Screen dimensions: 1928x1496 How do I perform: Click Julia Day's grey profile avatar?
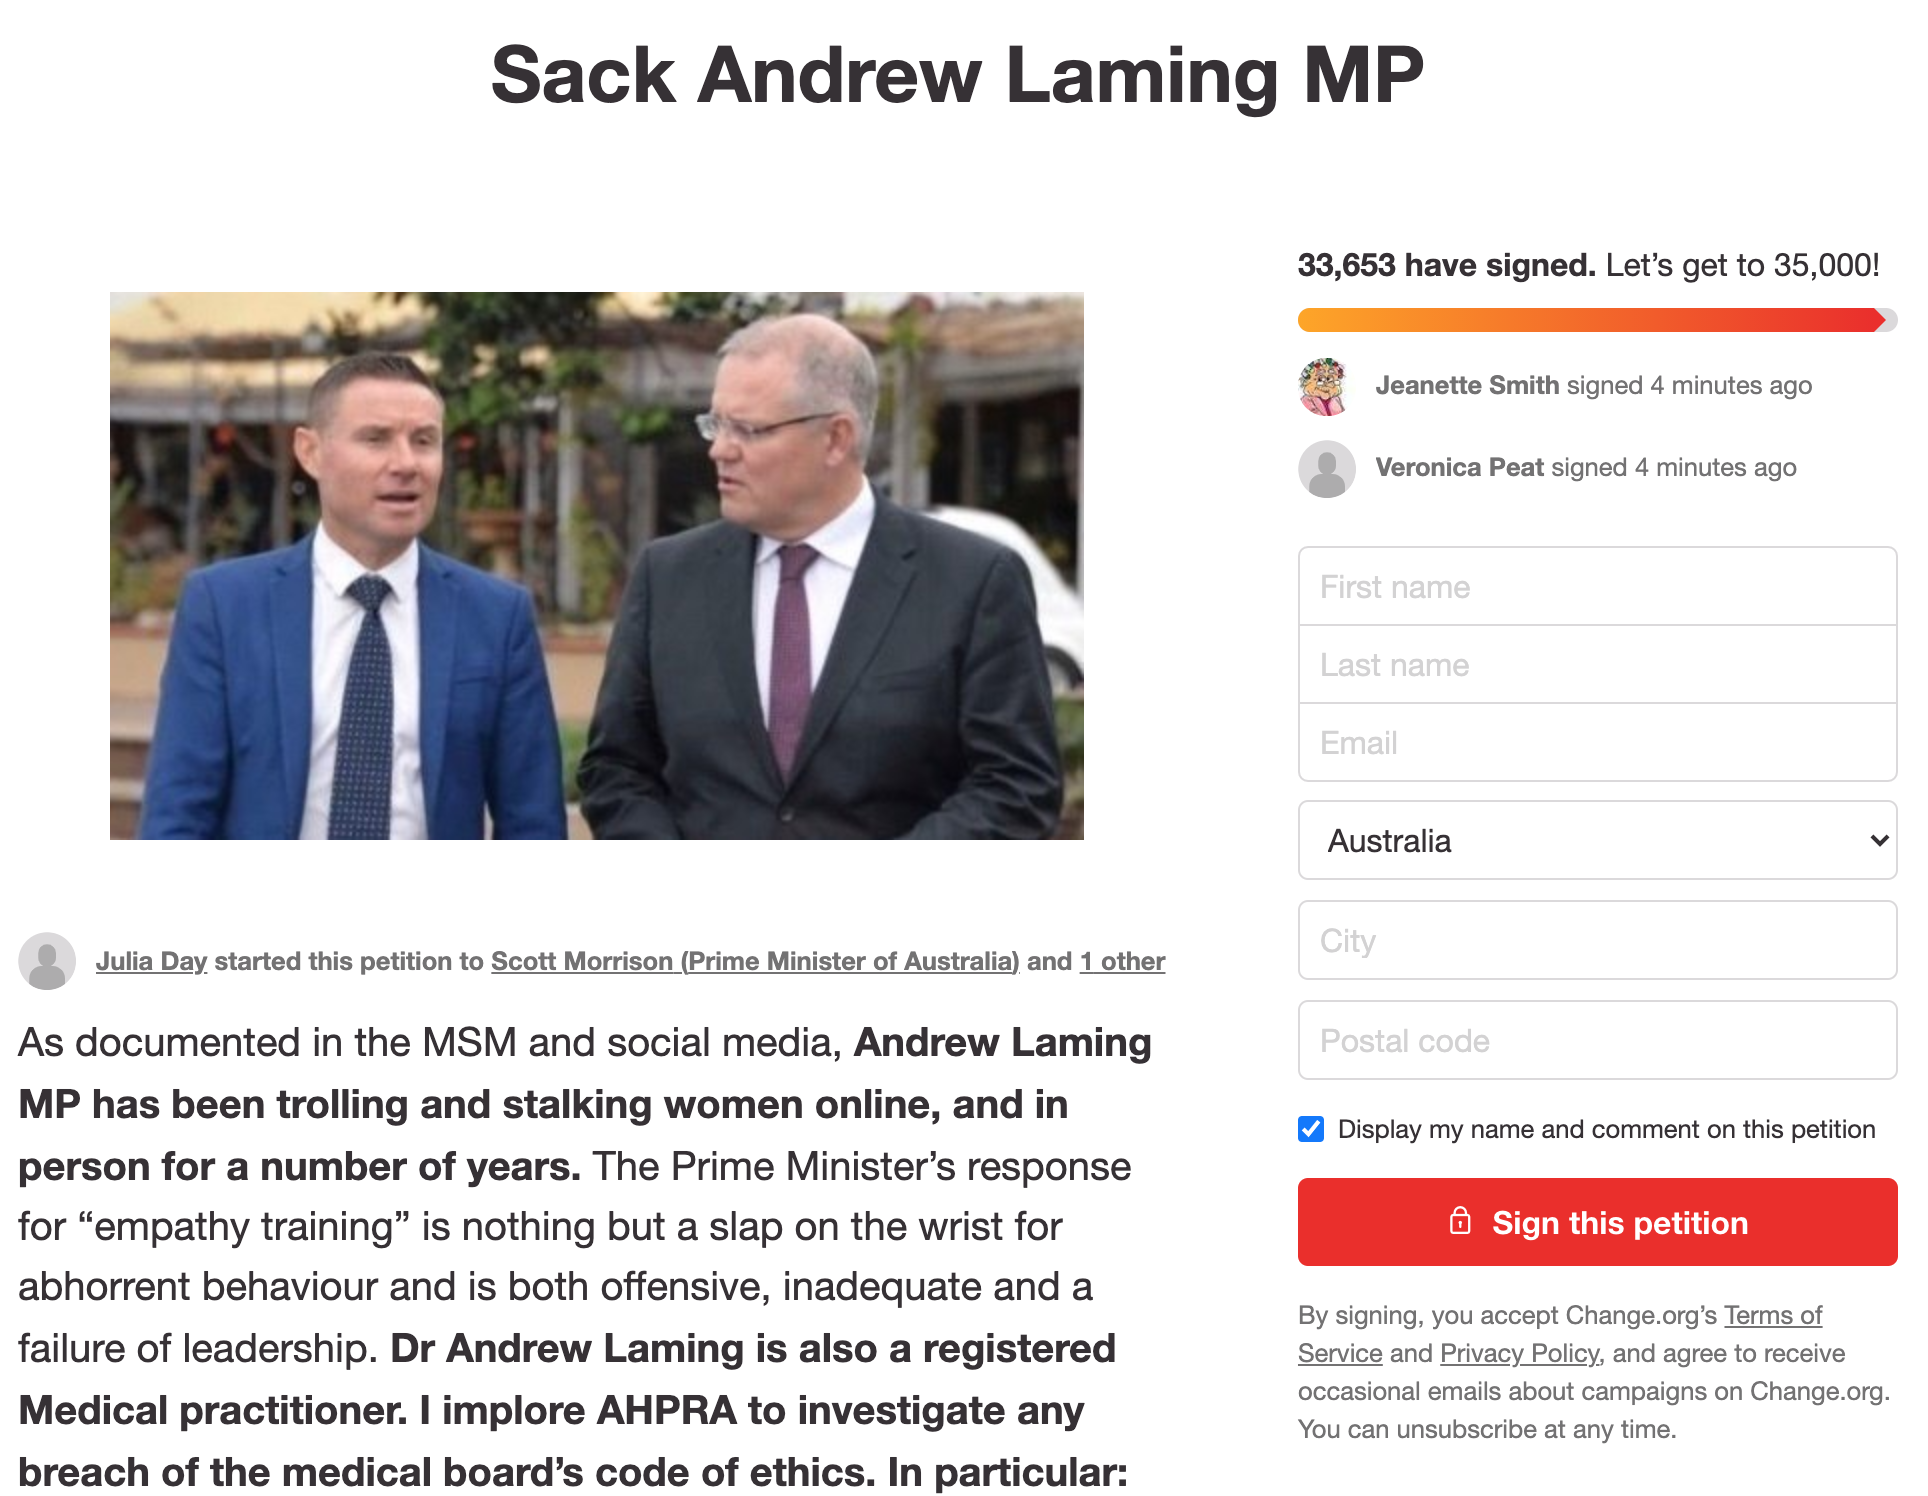[47, 961]
